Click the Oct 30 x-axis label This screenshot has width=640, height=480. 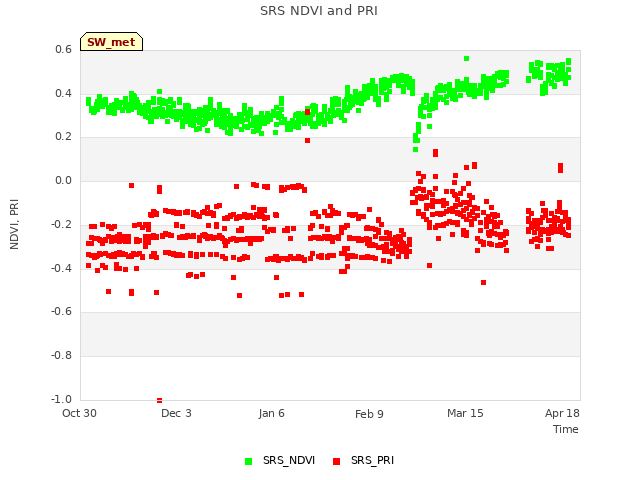tap(79, 413)
